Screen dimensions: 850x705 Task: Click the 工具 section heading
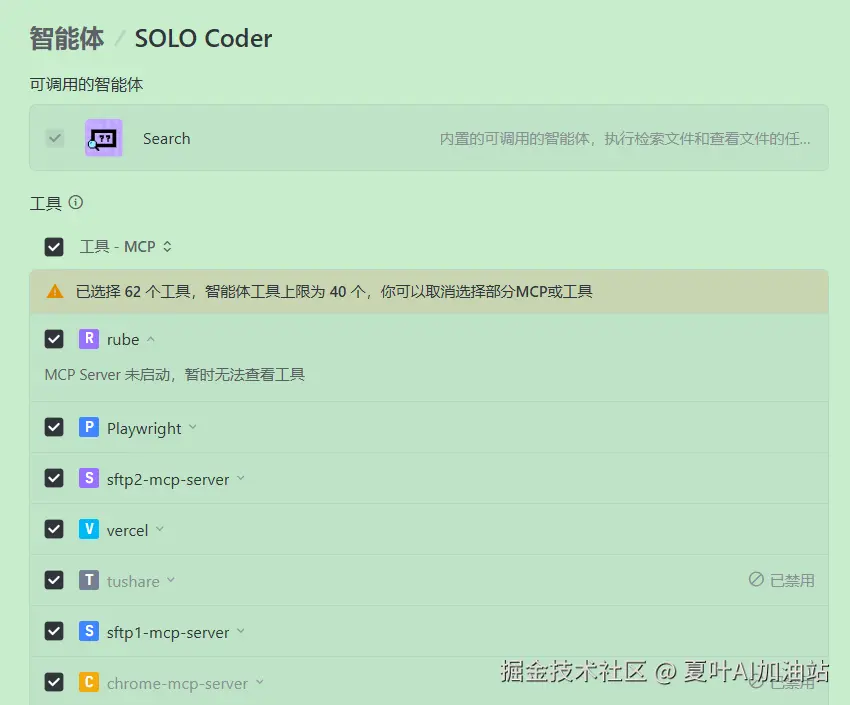click(46, 204)
